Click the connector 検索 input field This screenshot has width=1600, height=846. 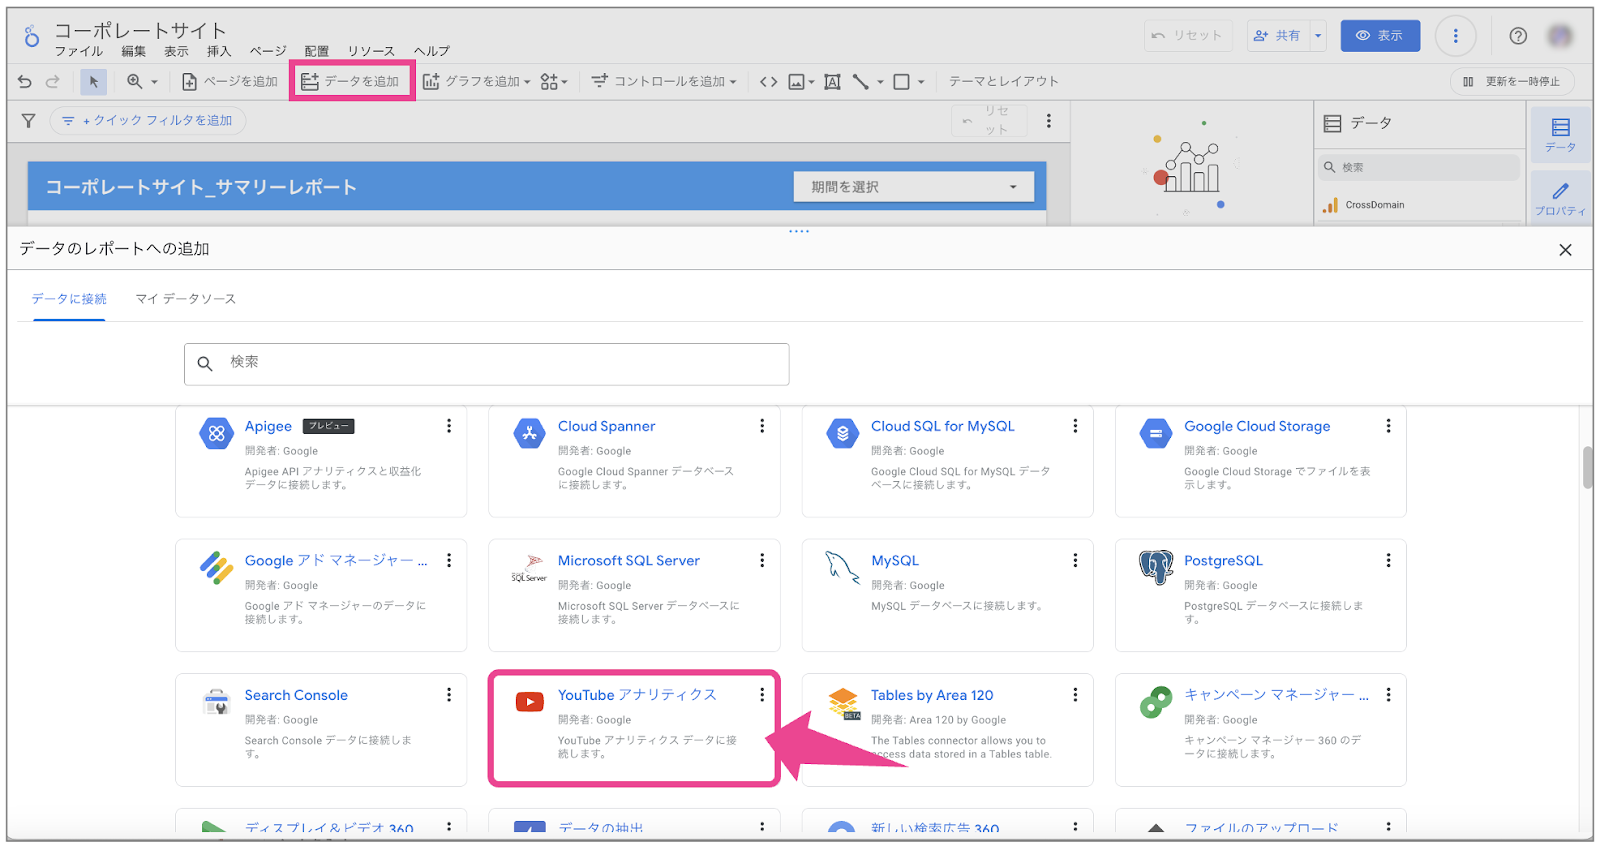coord(487,364)
